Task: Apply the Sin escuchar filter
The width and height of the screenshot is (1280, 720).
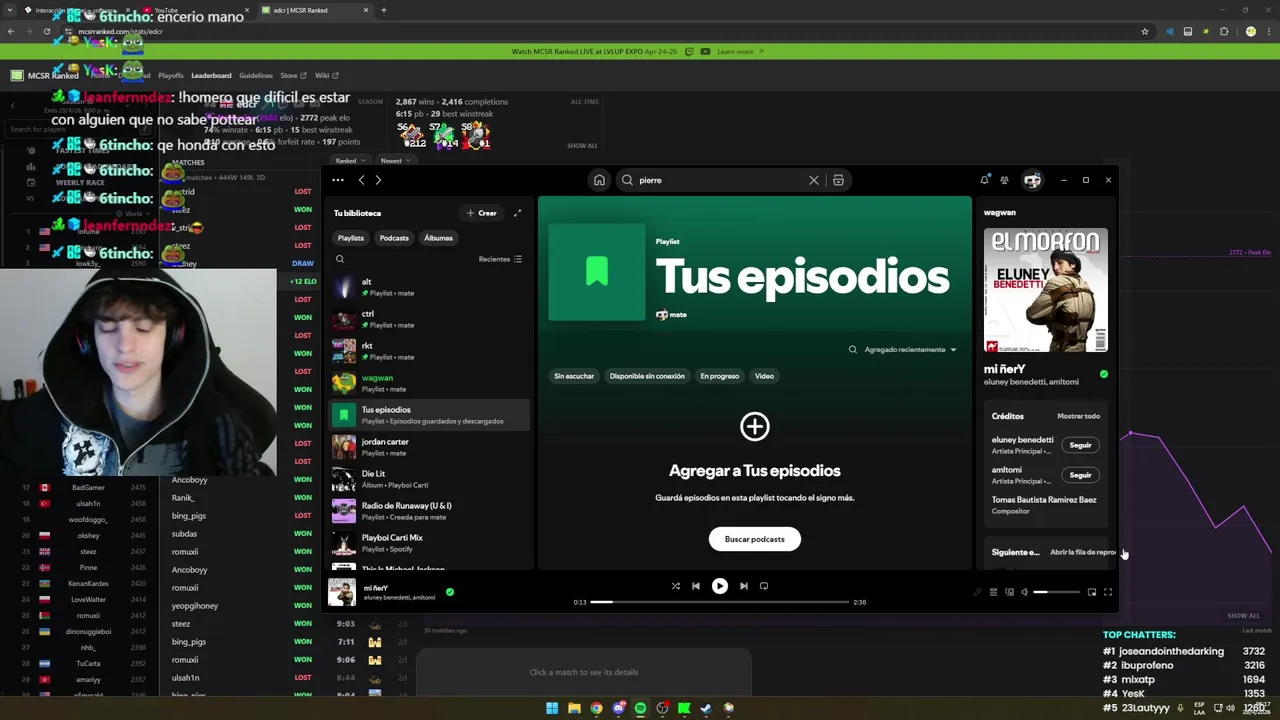Action: 574,376
